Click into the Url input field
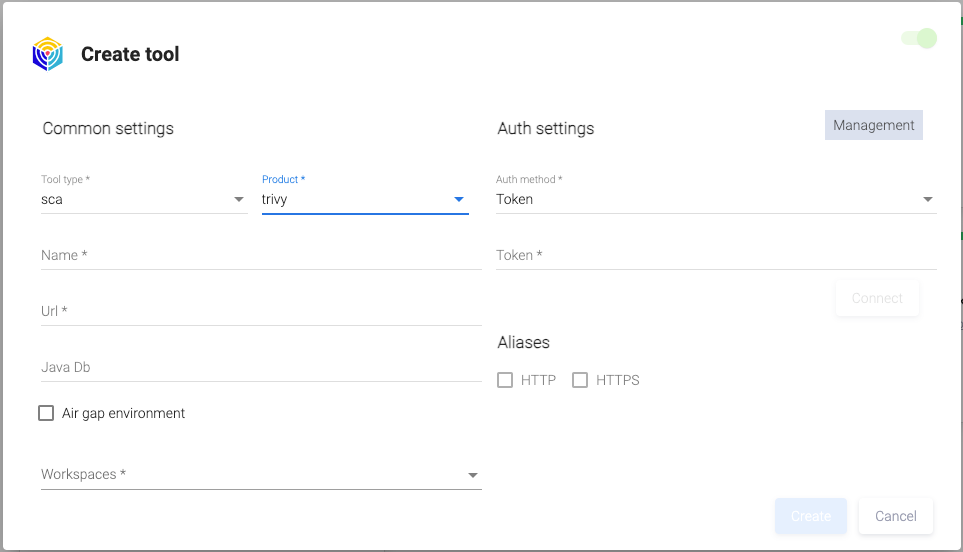 [x=260, y=312]
